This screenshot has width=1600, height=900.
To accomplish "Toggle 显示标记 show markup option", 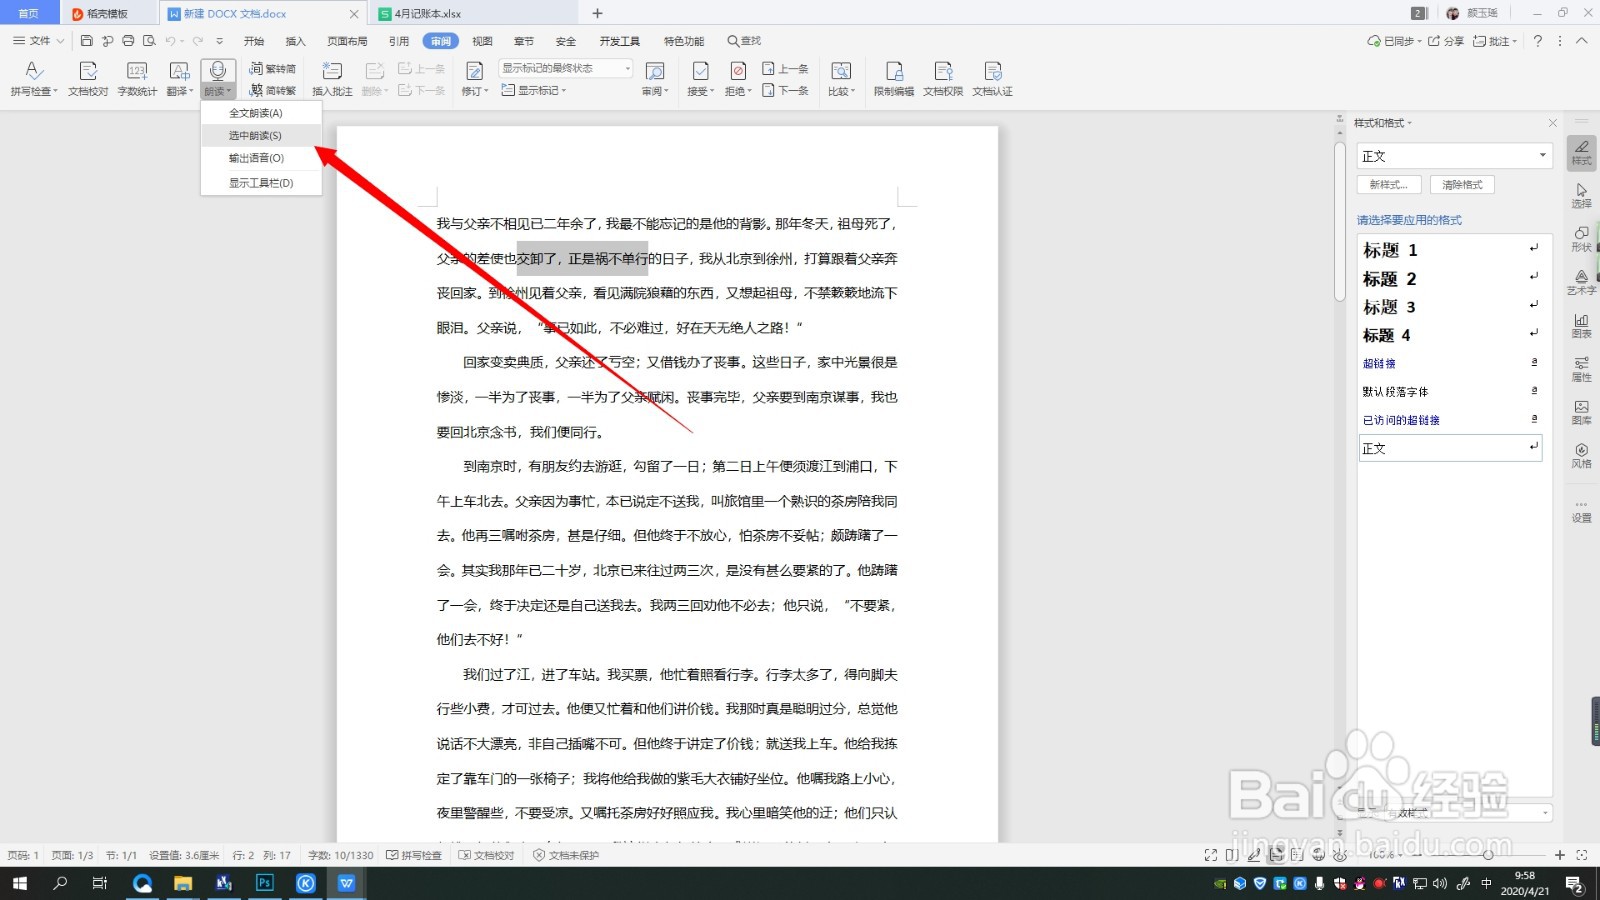I will (x=533, y=90).
